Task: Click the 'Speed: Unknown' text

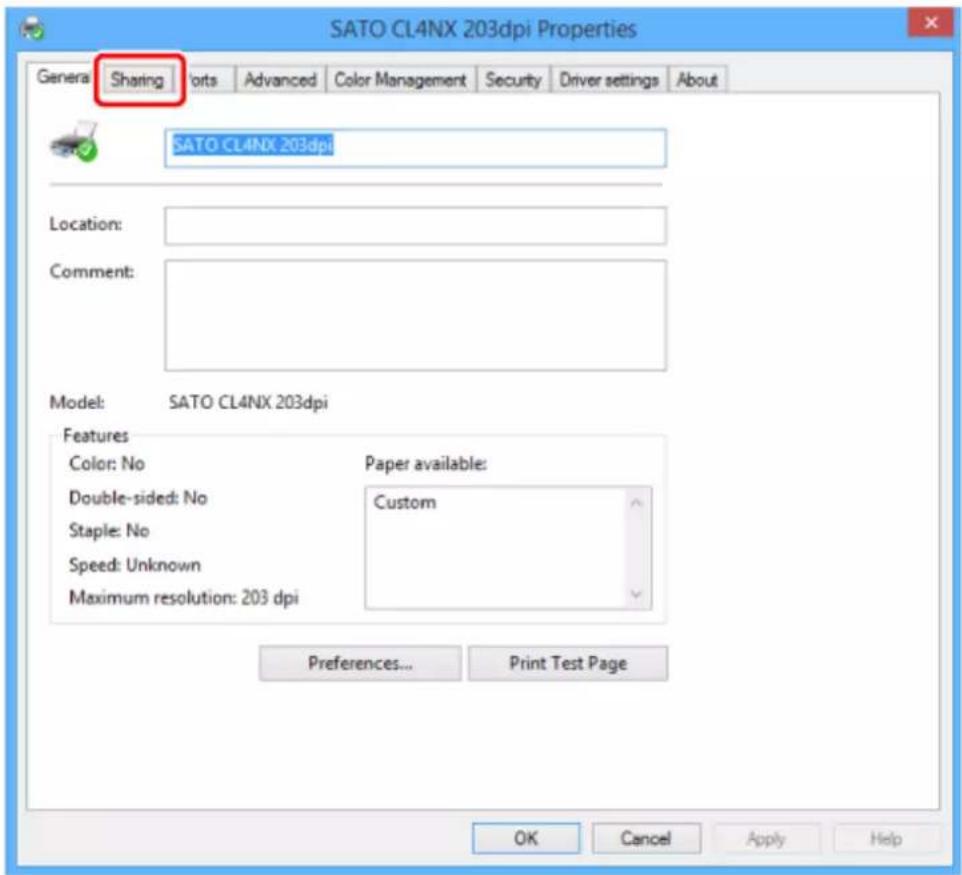Action: click(135, 565)
